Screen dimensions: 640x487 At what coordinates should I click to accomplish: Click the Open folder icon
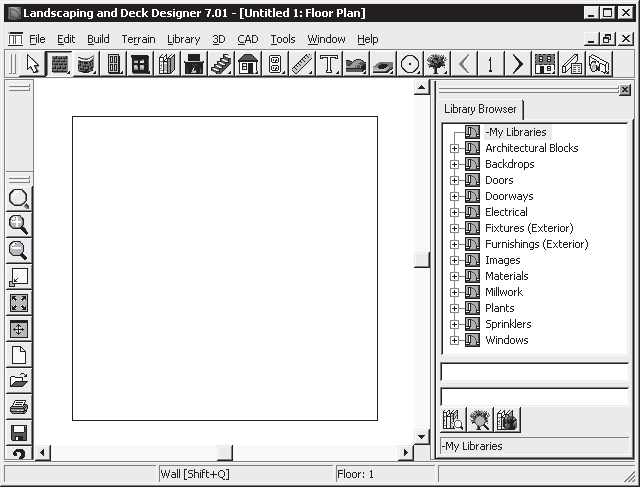(x=19, y=381)
